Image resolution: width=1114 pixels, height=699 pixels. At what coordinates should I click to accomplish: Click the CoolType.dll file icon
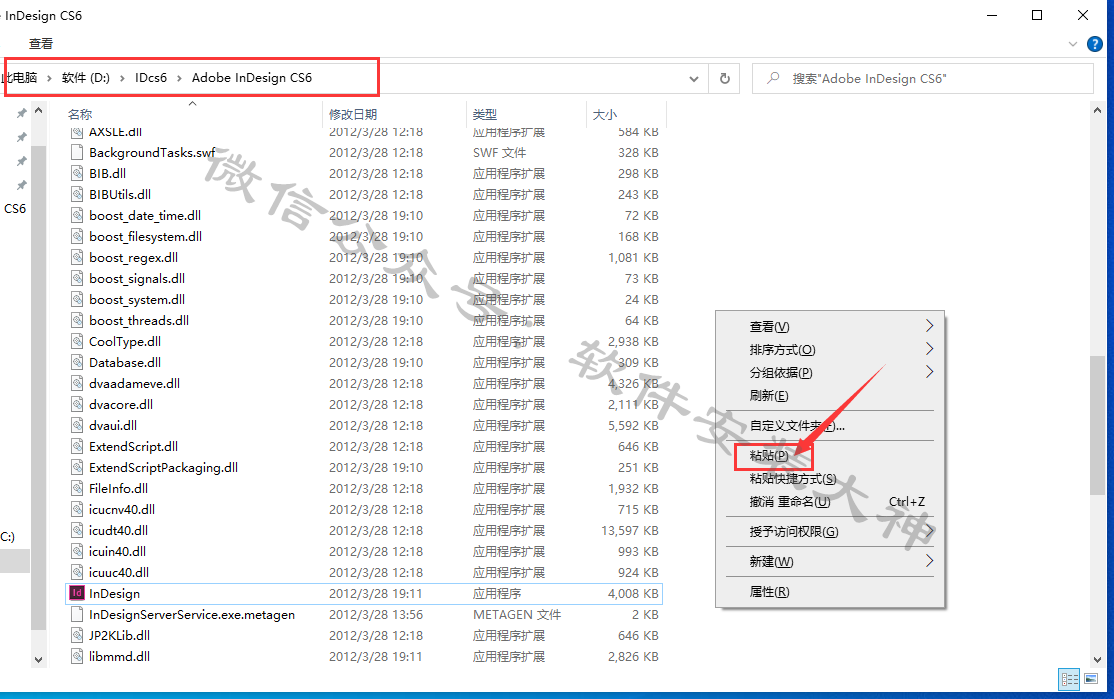(77, 342)
